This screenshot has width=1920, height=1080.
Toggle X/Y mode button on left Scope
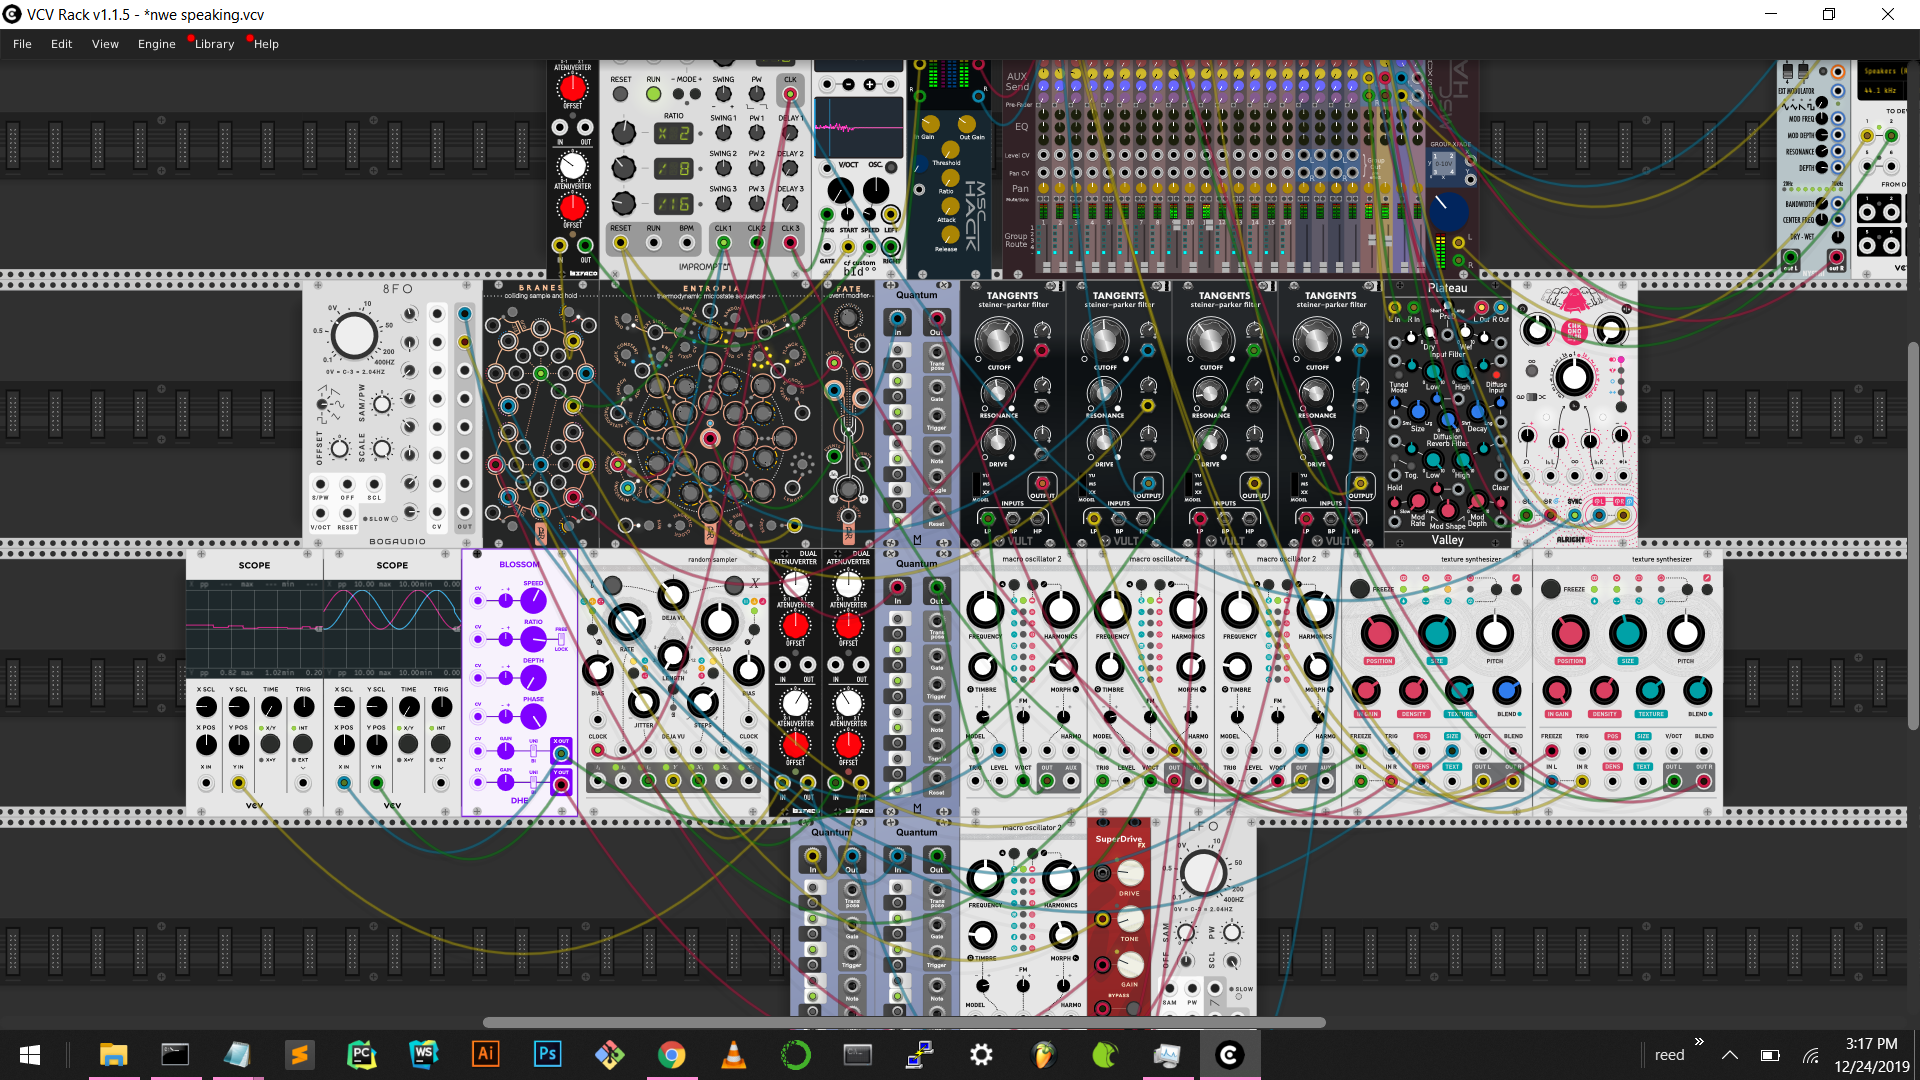(x=270, y=744)
